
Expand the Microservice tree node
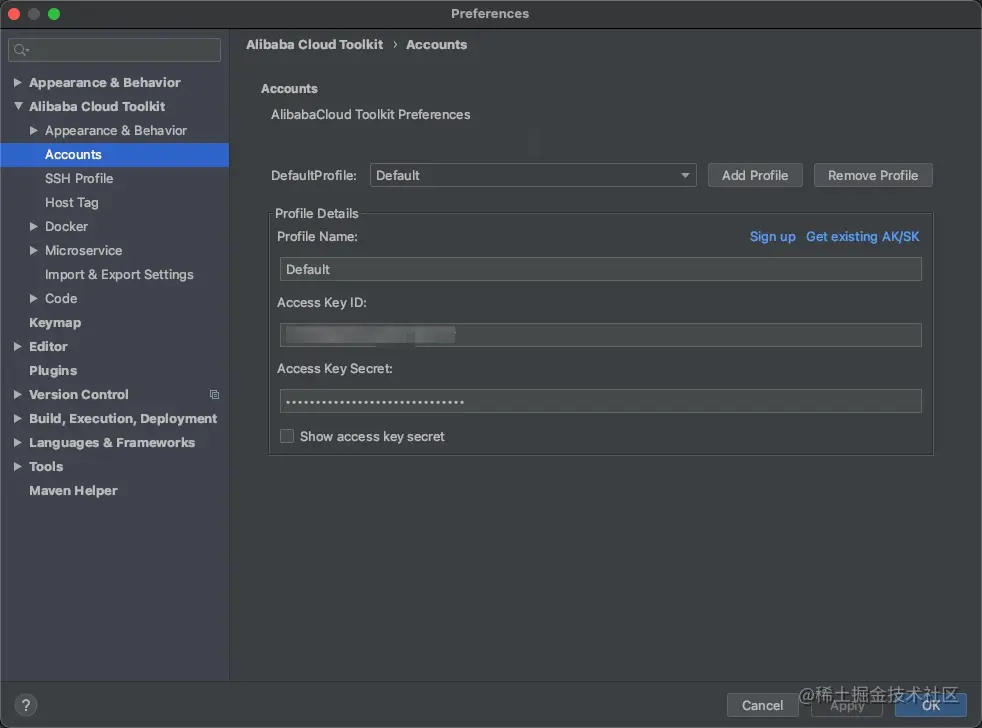tap(34, 250)
